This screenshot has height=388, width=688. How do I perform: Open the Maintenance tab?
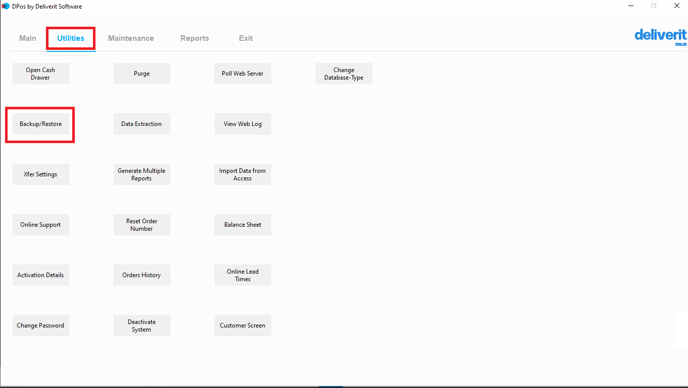(x=131, y=38)
